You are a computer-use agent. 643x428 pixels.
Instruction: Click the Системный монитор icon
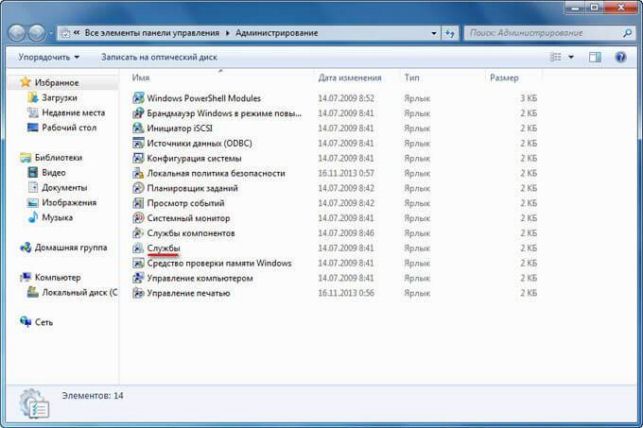138,218
